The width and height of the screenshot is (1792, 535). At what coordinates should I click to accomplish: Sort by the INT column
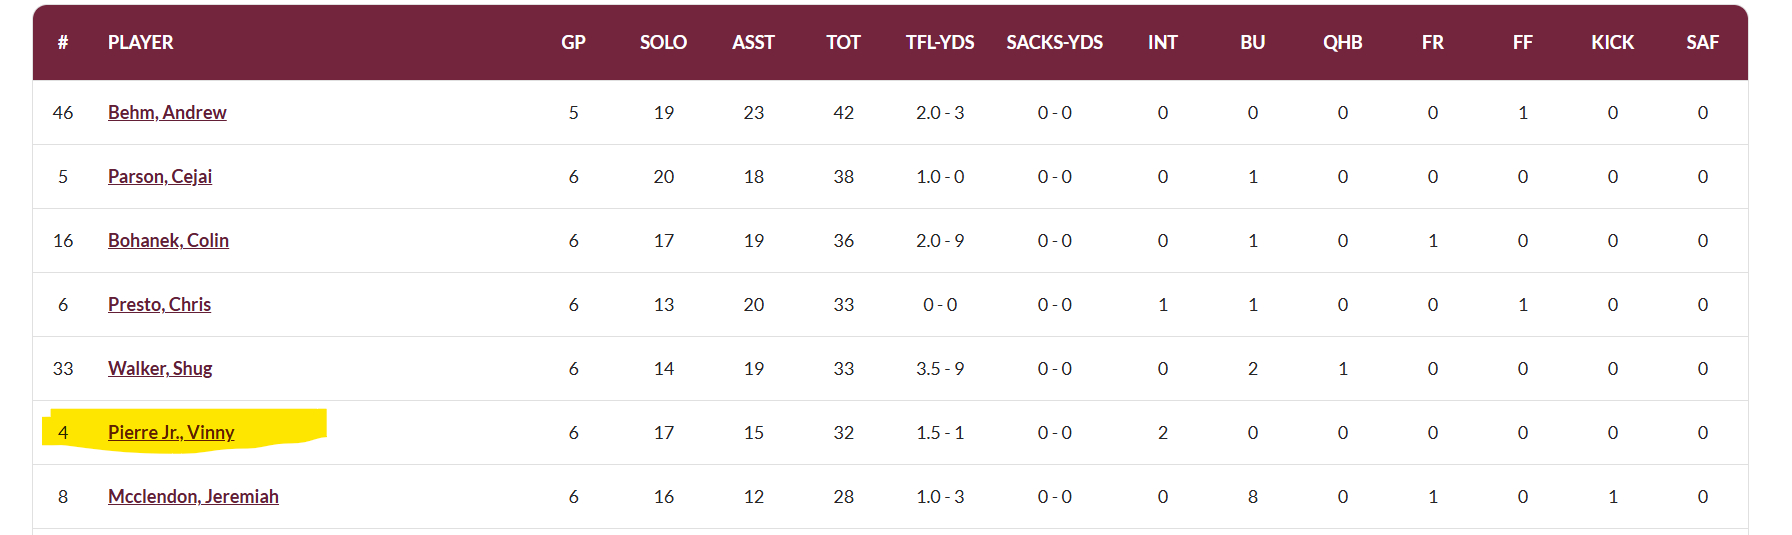coord(1162,43)
